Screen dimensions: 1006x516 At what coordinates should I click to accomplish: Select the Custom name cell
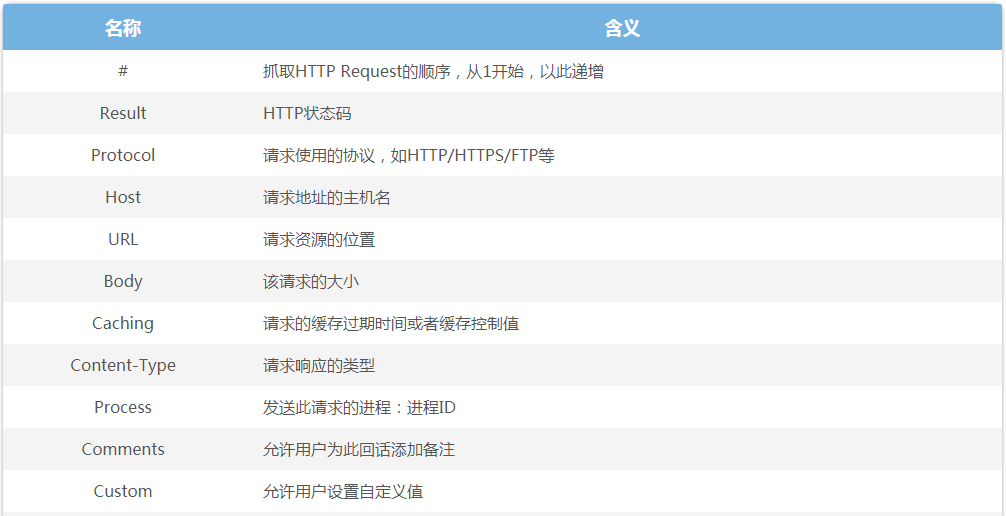tap(123, 491)
